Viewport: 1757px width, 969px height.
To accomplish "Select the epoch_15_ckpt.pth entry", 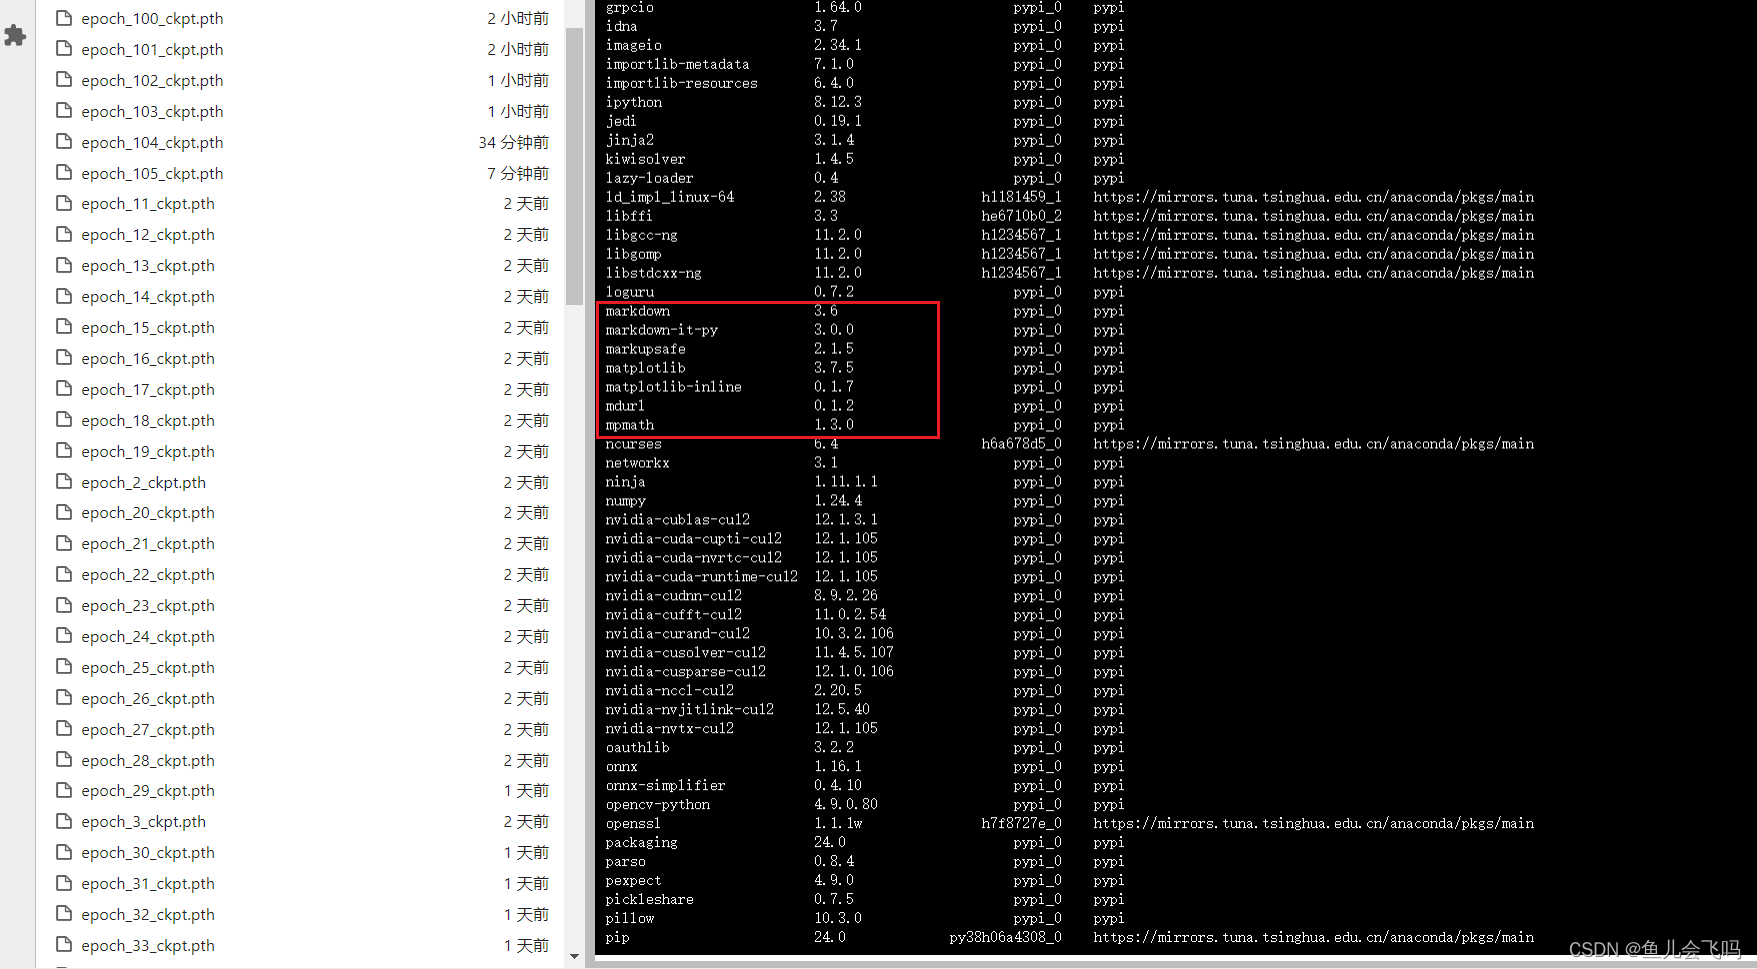I will click(x=148, y=327).
